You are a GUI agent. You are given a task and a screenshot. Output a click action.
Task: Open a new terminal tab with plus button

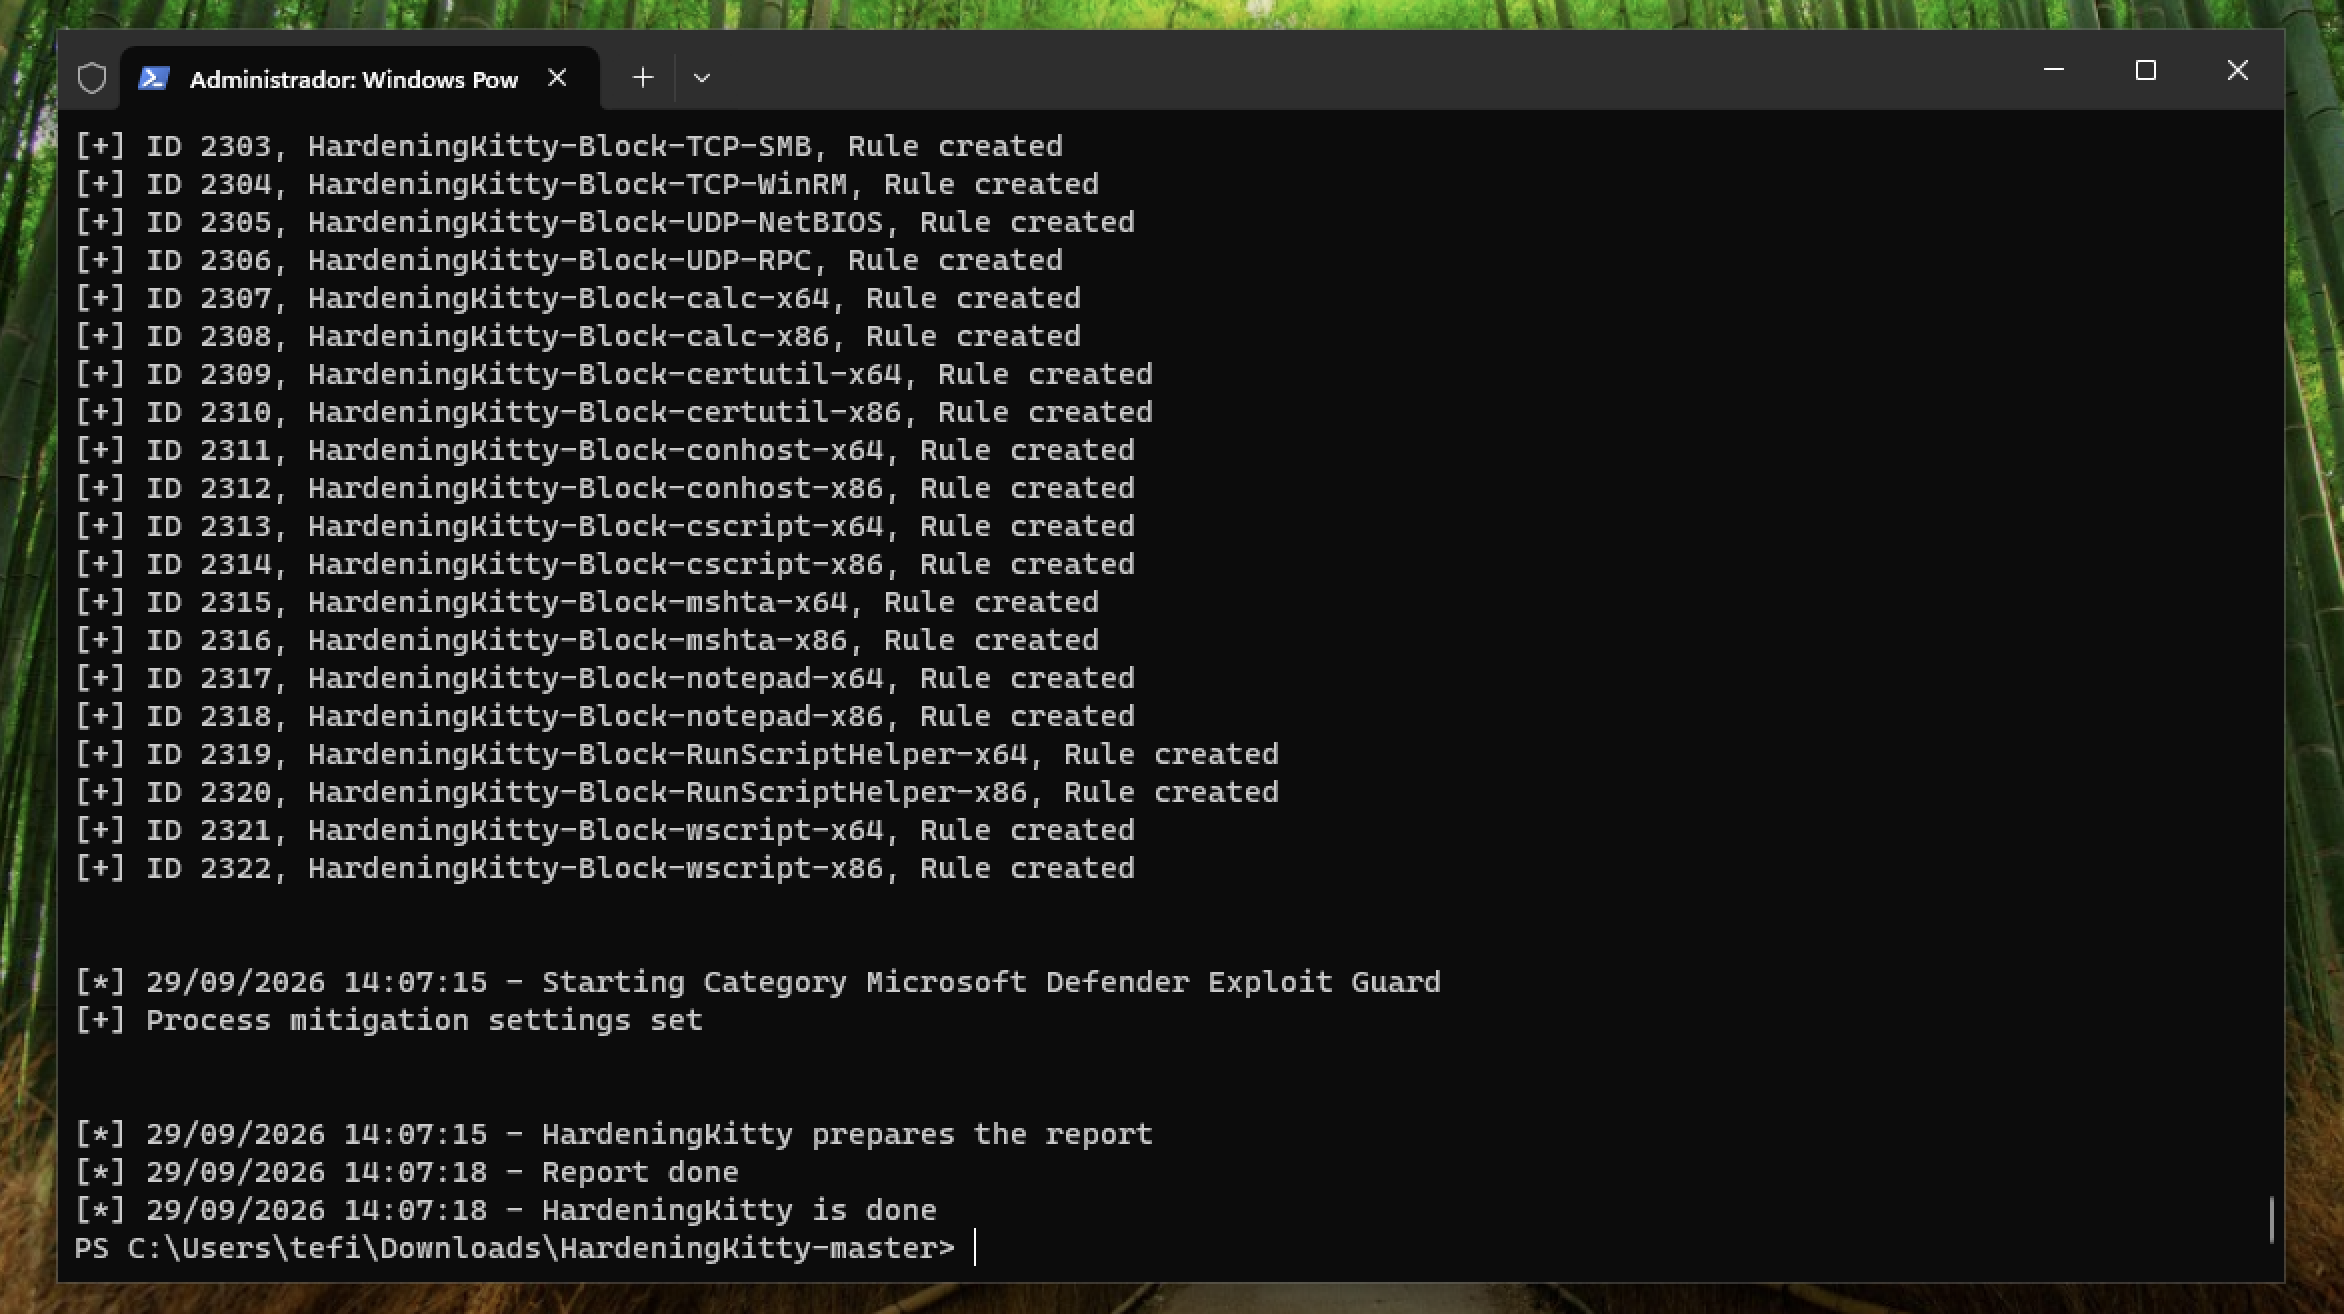pyautogui.click(x=643, y=78)
